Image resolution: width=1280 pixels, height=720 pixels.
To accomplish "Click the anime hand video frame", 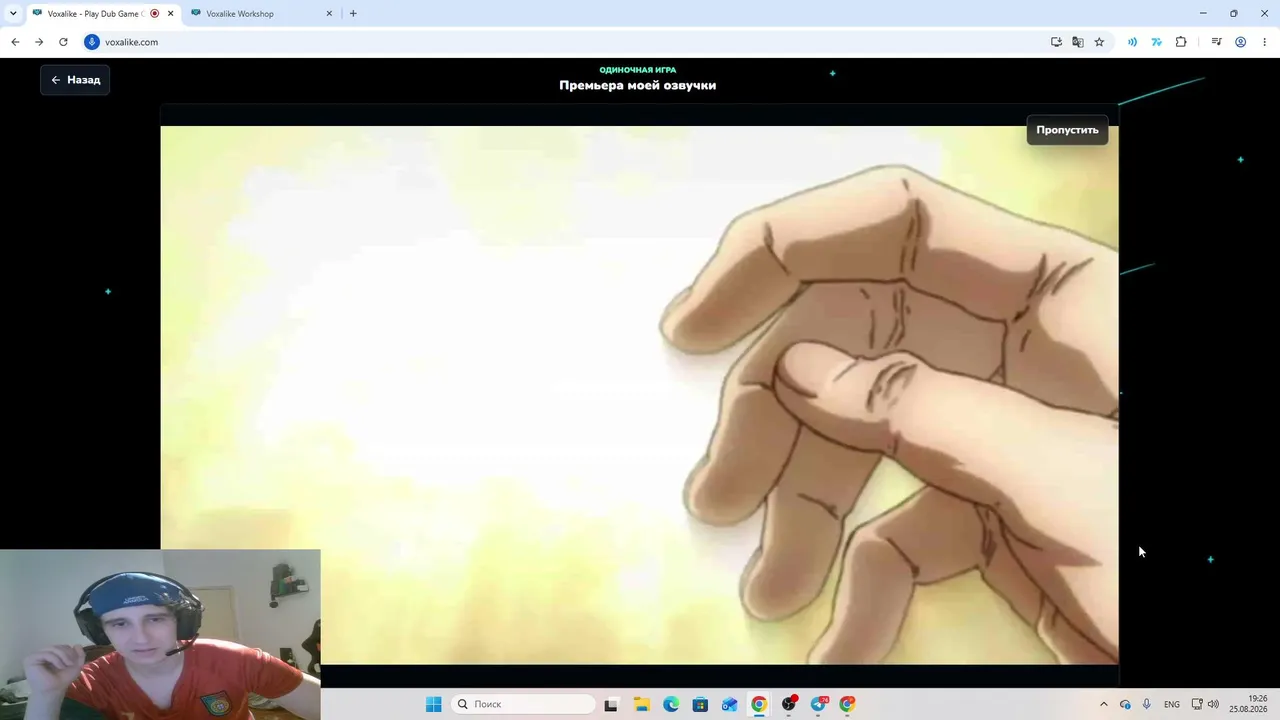I will tap(639, 394).
